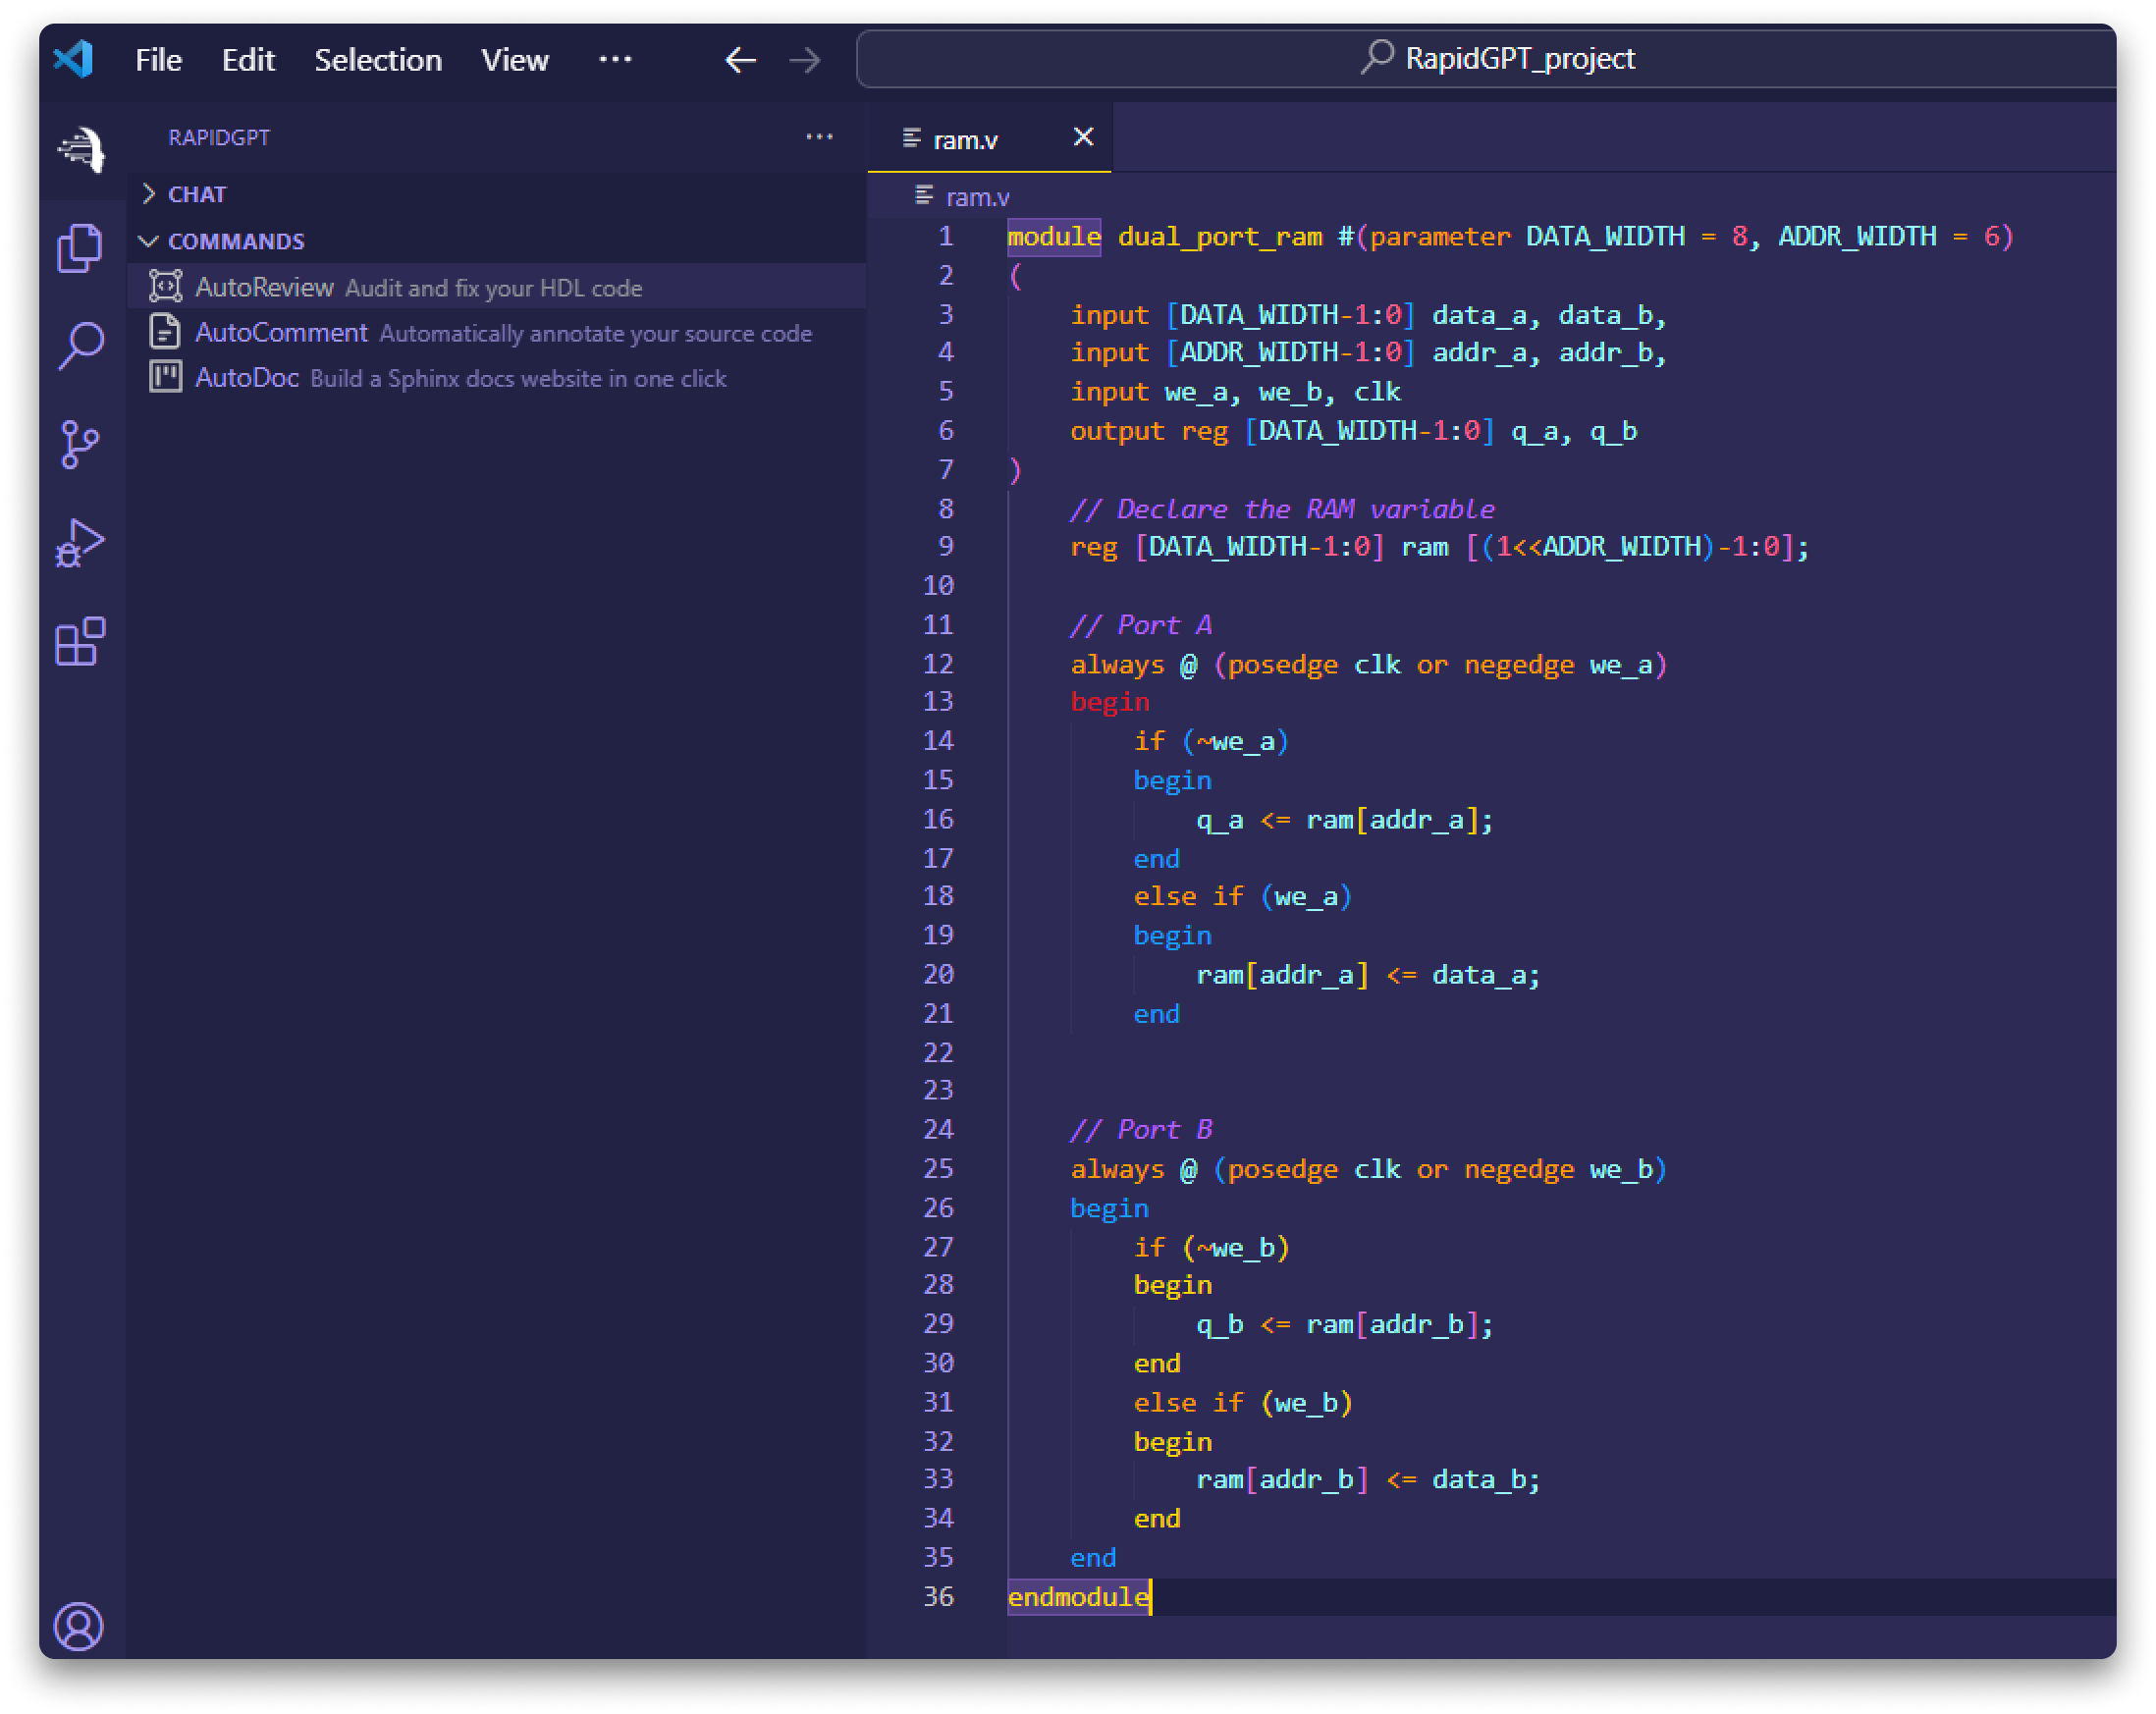Click 'ram[addr_b] <= data_b;' statement

tap(1368, 1478)
